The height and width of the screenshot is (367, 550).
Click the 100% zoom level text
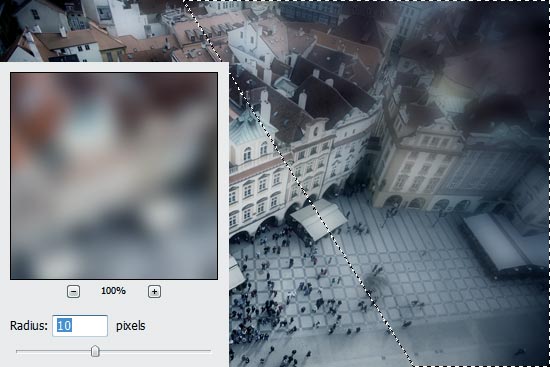pyautogui.click(x=113, y=291)
